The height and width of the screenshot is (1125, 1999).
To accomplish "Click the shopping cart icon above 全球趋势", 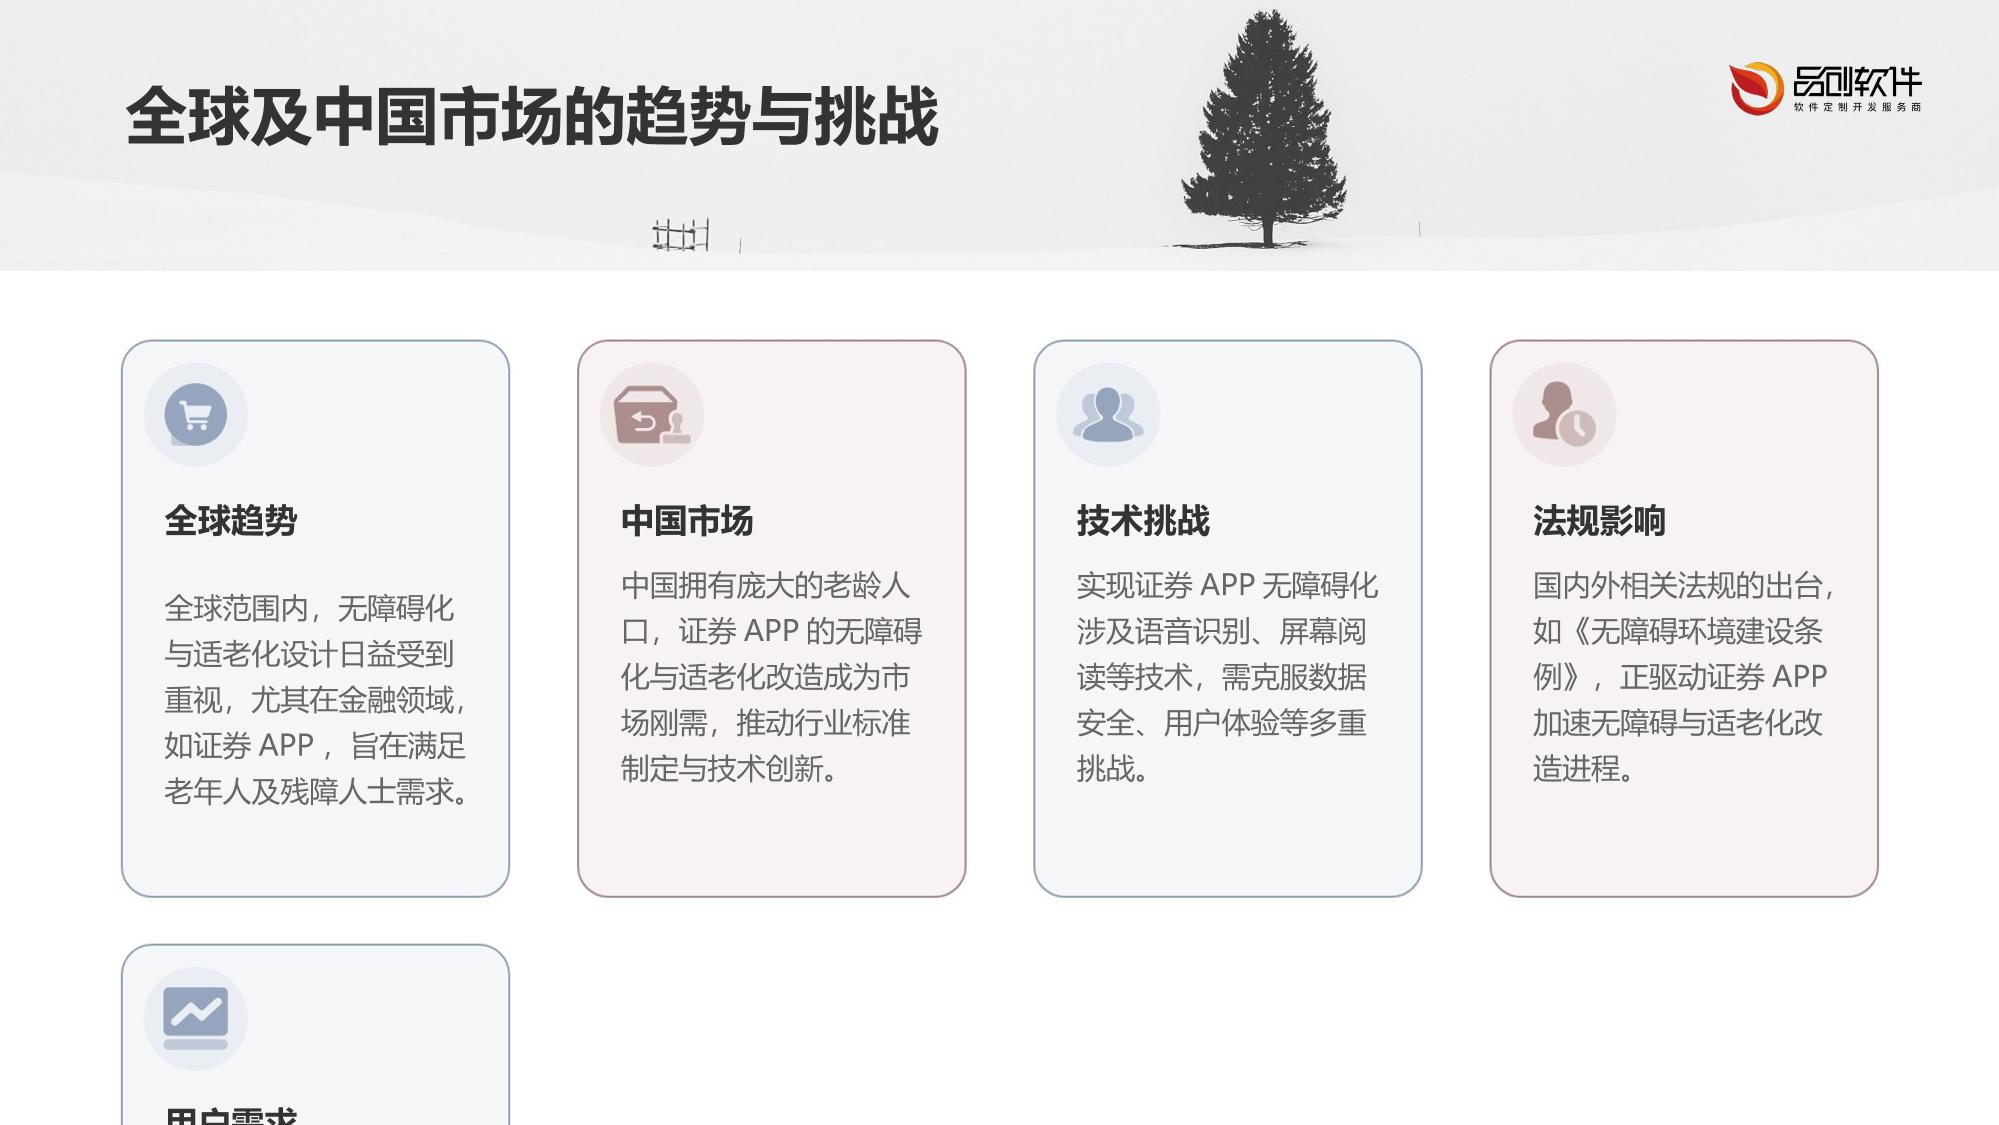I will pos(195,414).
